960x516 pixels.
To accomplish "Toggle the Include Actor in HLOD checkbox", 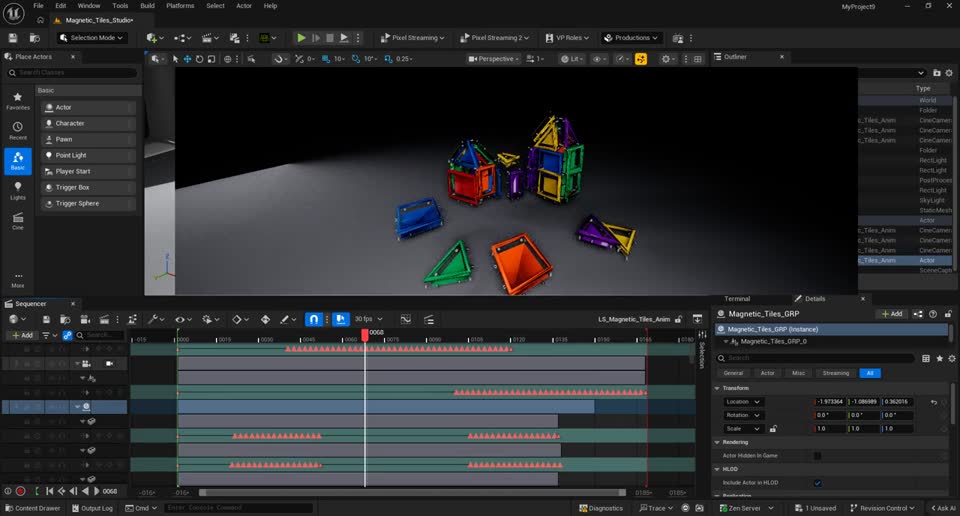I will point(817,483).
